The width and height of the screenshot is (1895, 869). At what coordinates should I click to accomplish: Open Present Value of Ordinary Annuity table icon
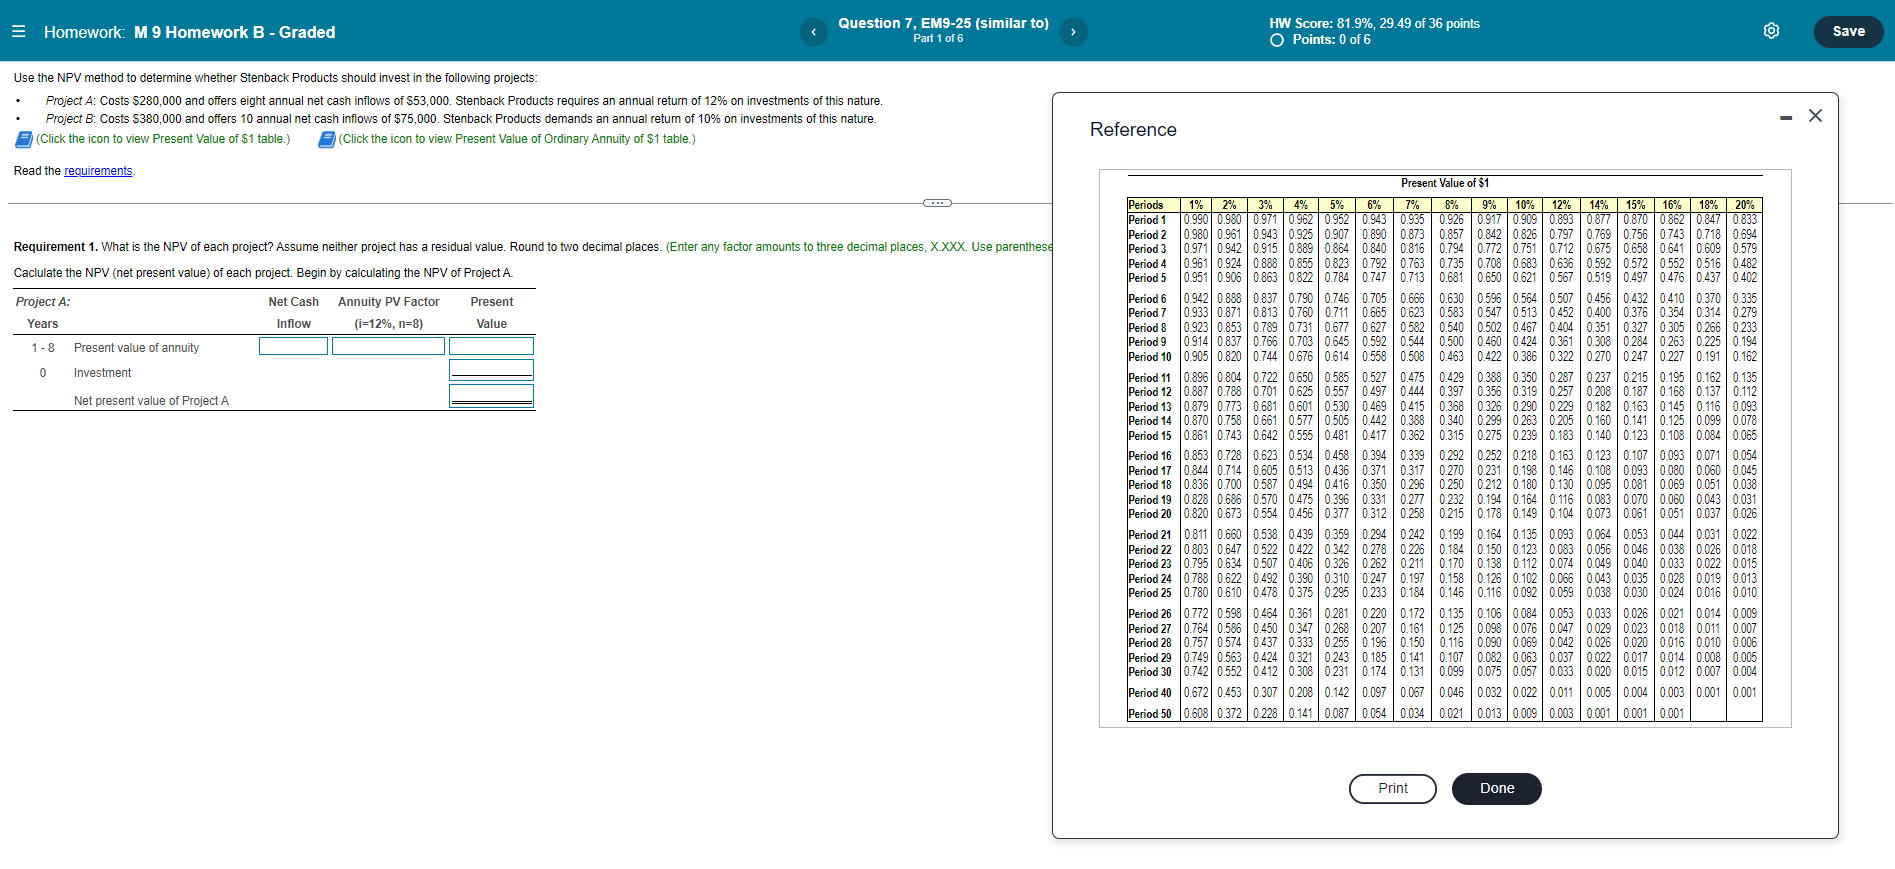(x=326, y=139)
